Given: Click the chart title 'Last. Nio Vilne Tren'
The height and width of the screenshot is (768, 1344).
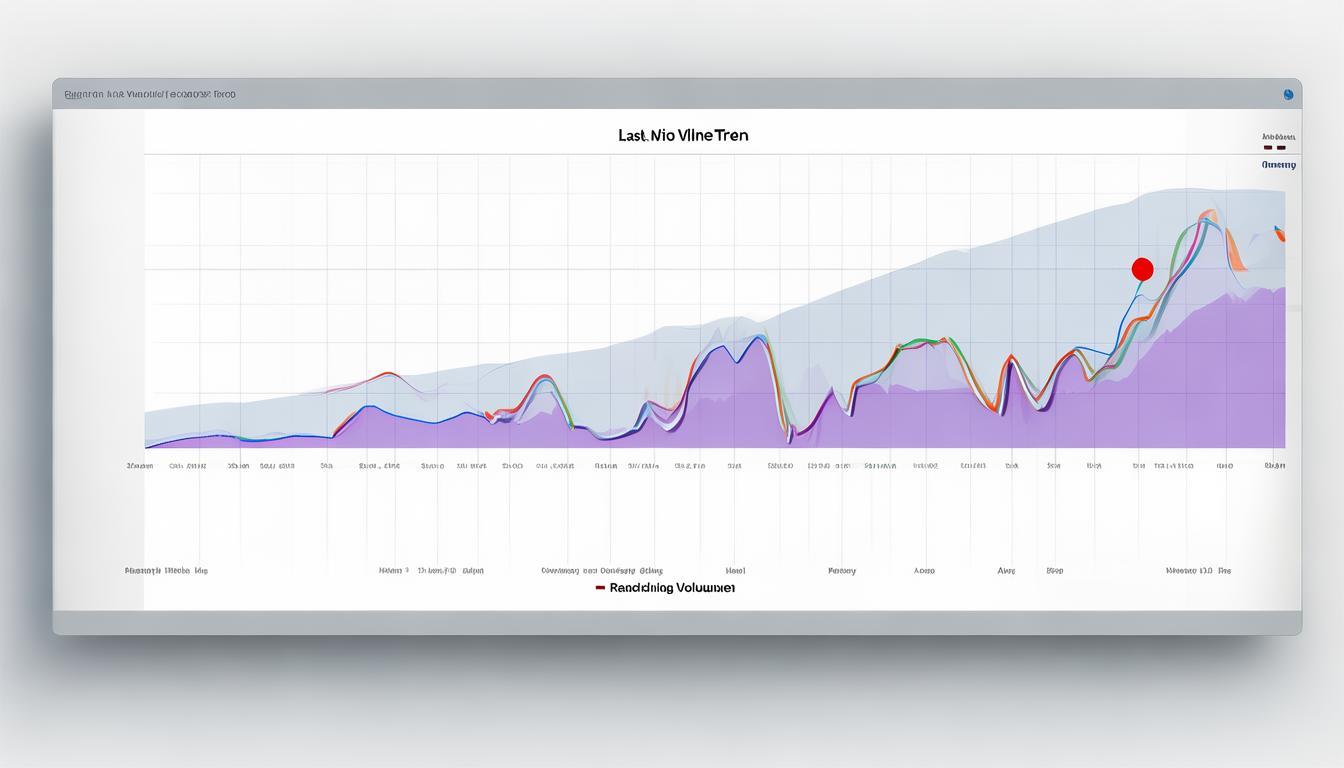Looking at the screenshot, I should tap(683, 135).
